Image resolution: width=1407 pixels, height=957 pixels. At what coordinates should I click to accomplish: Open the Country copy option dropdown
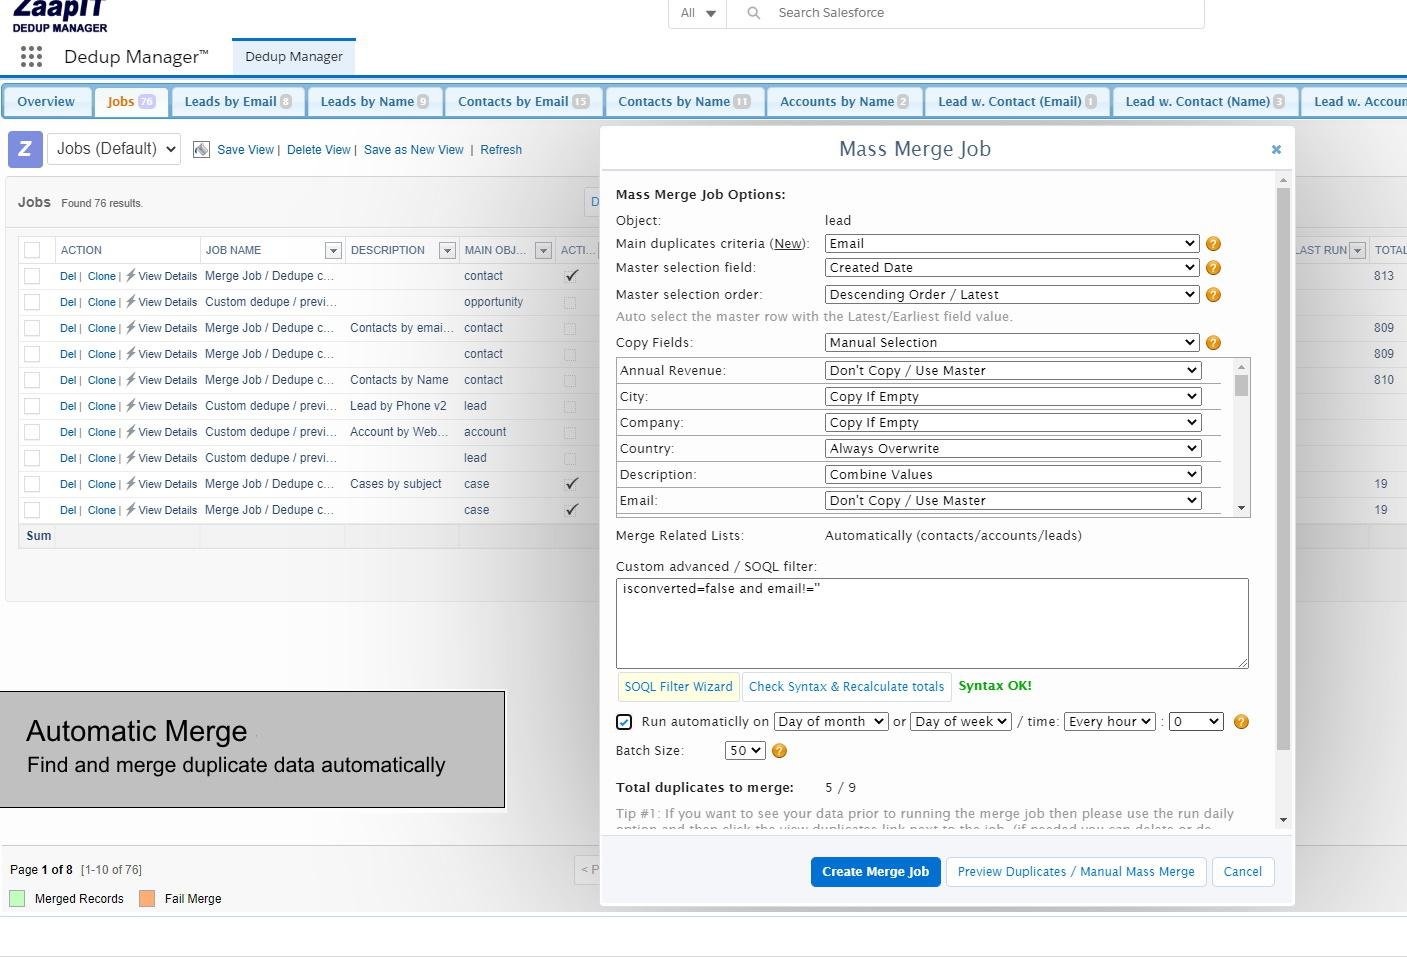[1013, 449]
